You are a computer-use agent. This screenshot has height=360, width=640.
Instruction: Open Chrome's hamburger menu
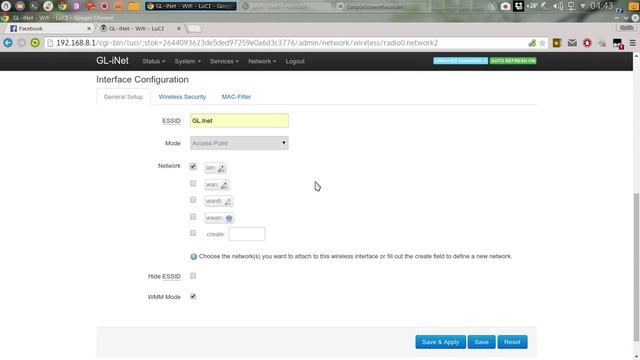point(633,43)
